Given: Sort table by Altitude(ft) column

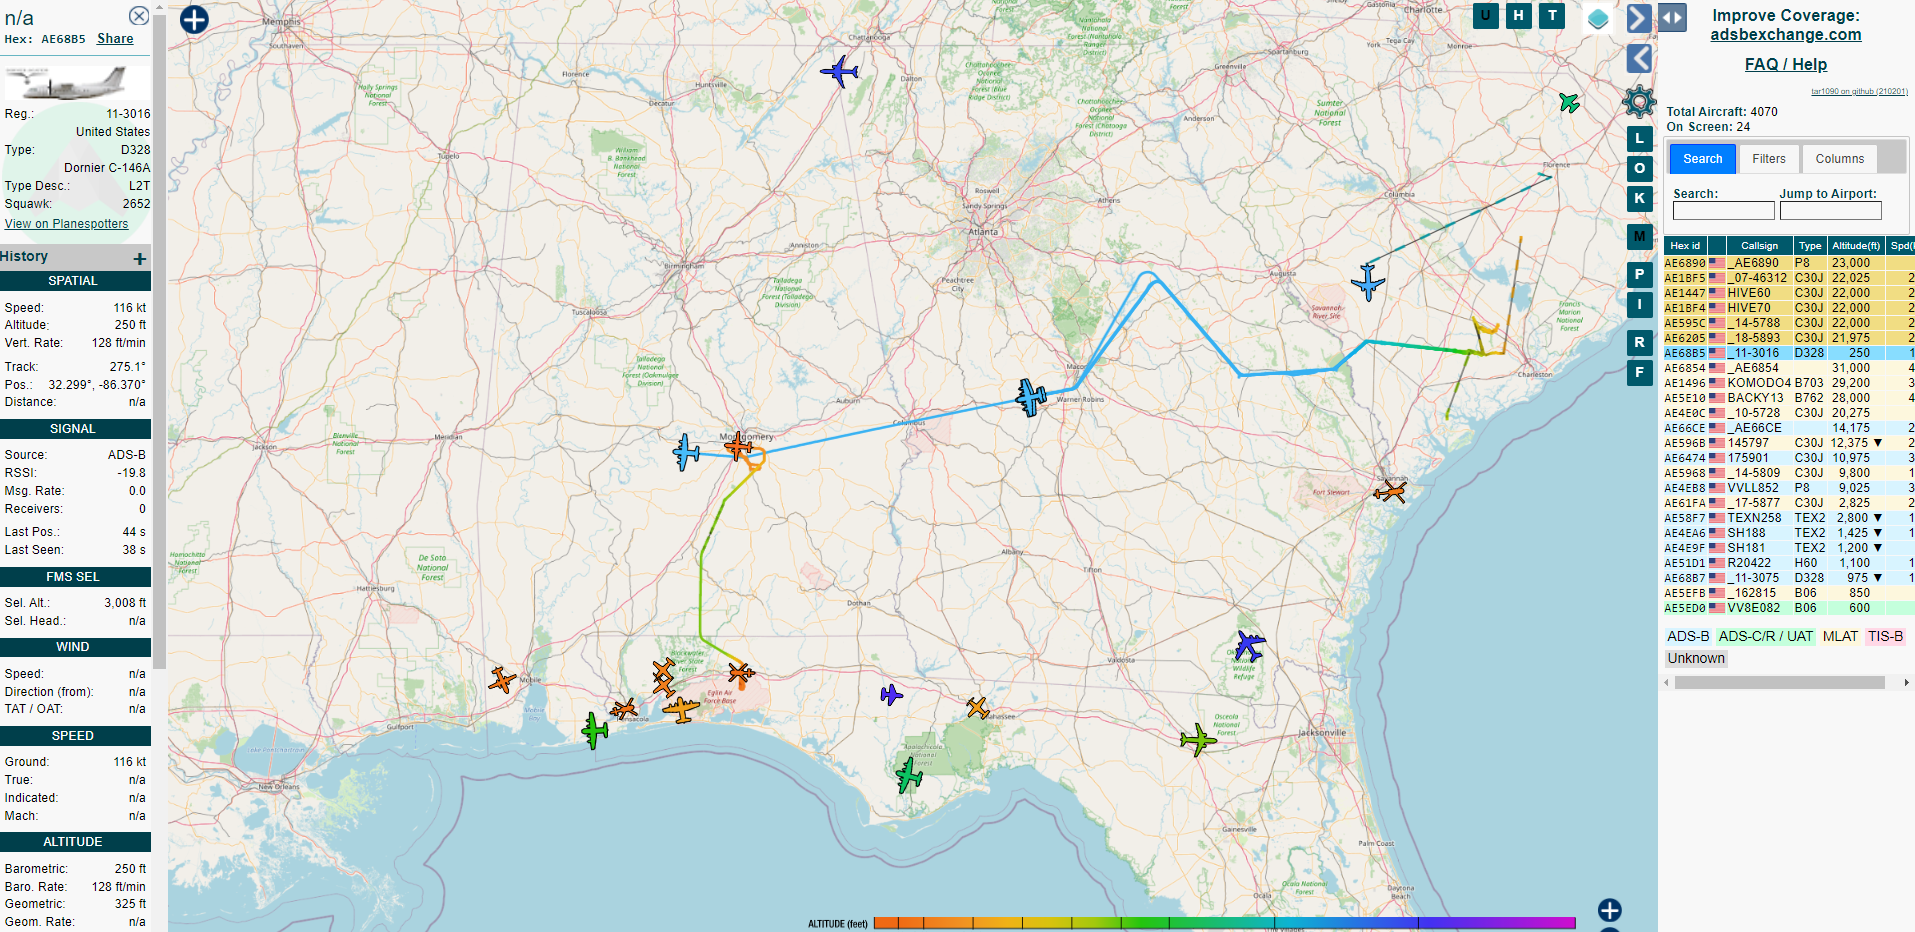Looking at the screenshot, I should tap(1856, 246).
